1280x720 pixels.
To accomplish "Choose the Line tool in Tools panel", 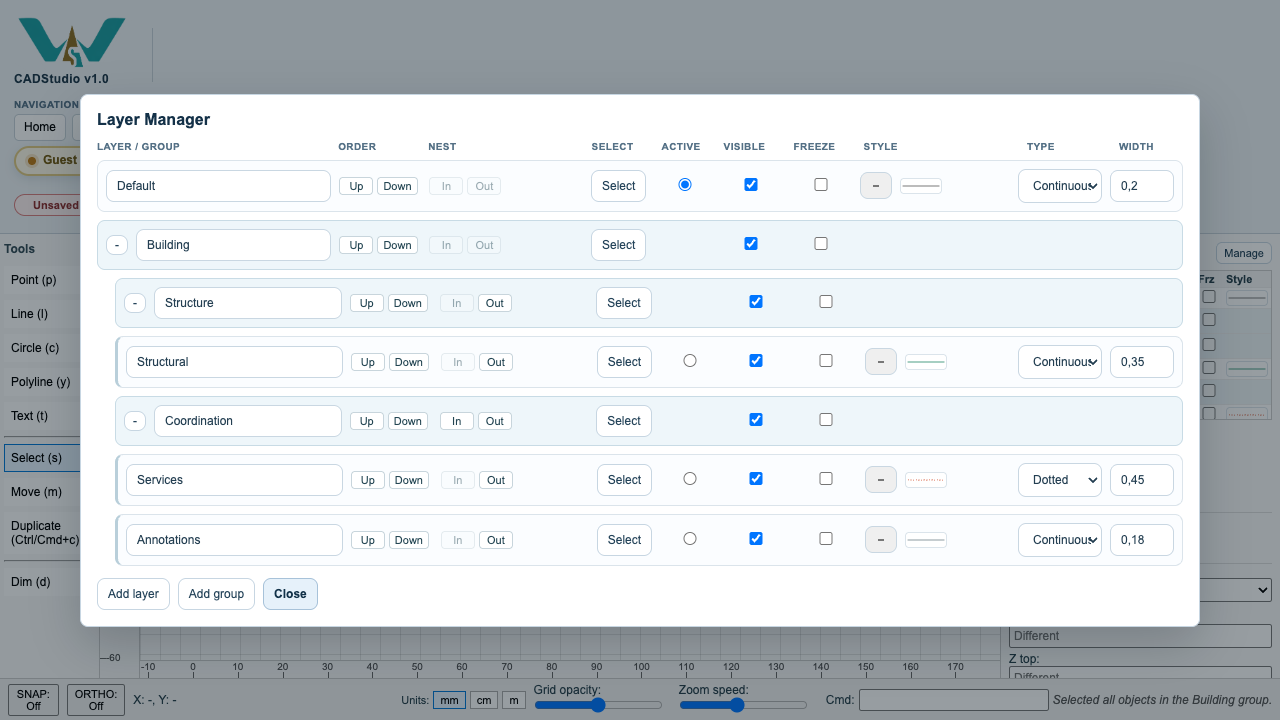I will point(42,314).
